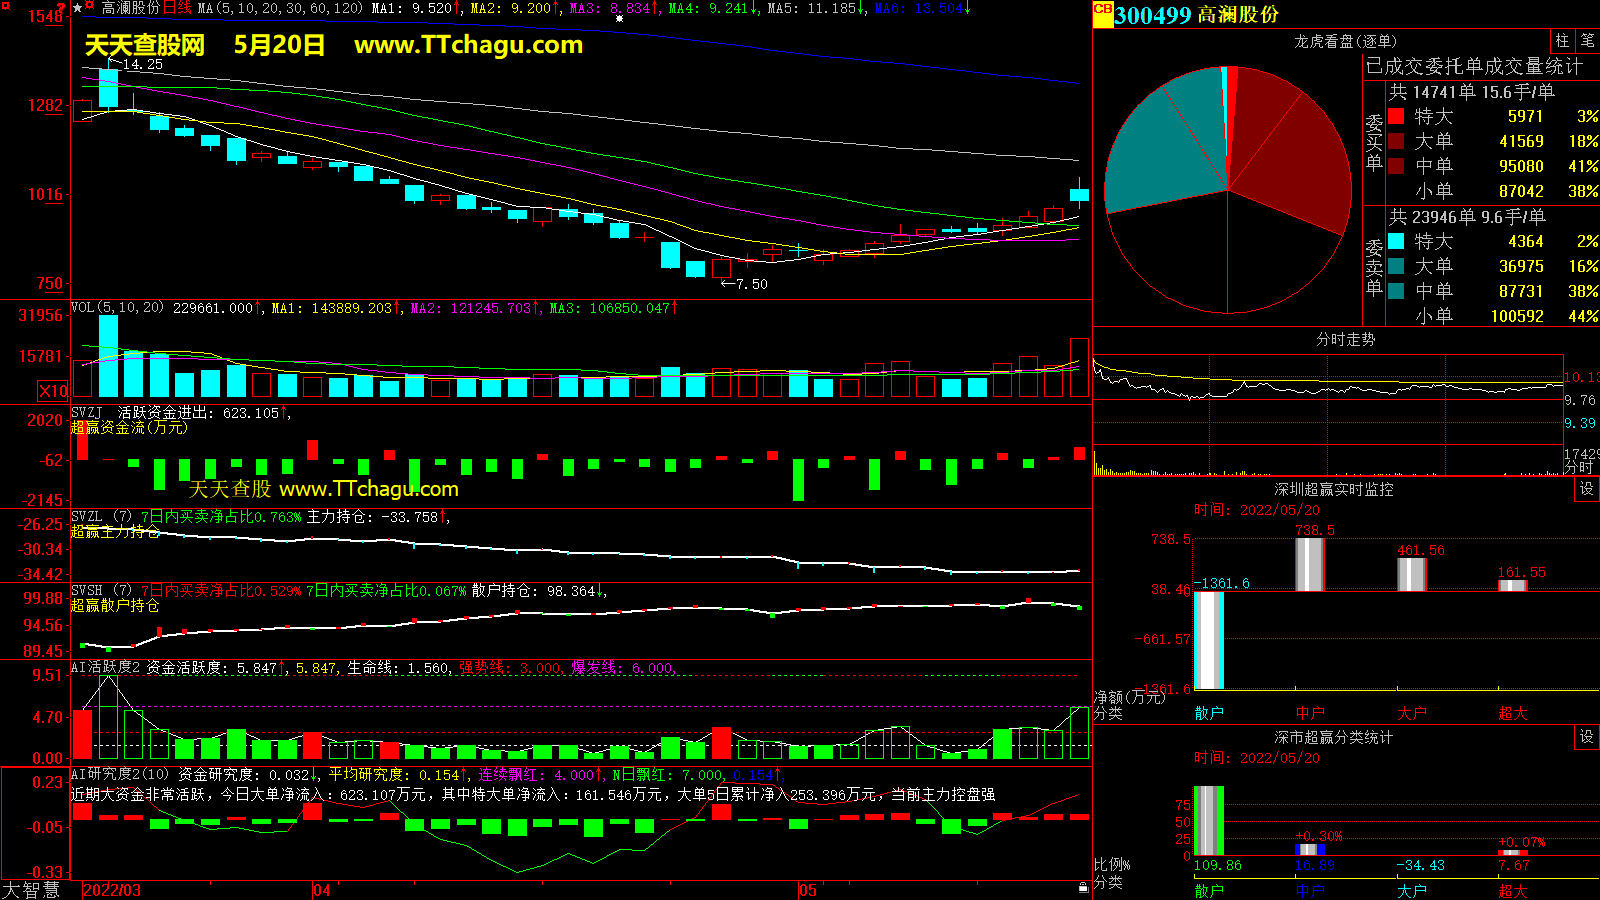
Task: Toggle the 分时 intraday view label
Action: click(x=1578, y=467)
